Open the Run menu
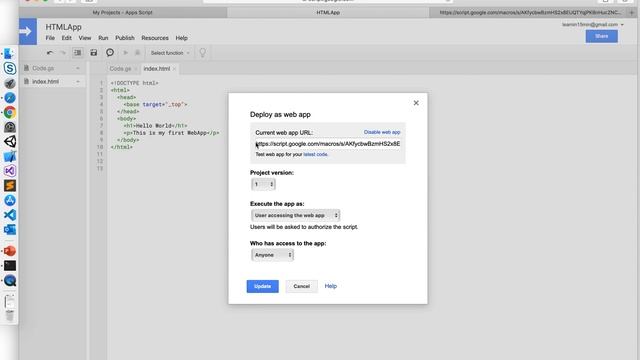The height and width of the screenshot is (360, 640). tap(103, 38)
